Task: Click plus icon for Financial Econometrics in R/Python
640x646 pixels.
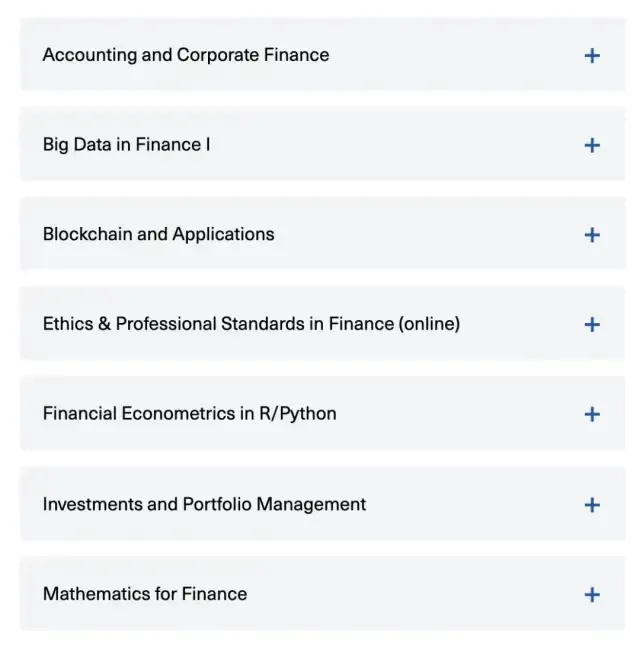Action: tap(592, 414)
